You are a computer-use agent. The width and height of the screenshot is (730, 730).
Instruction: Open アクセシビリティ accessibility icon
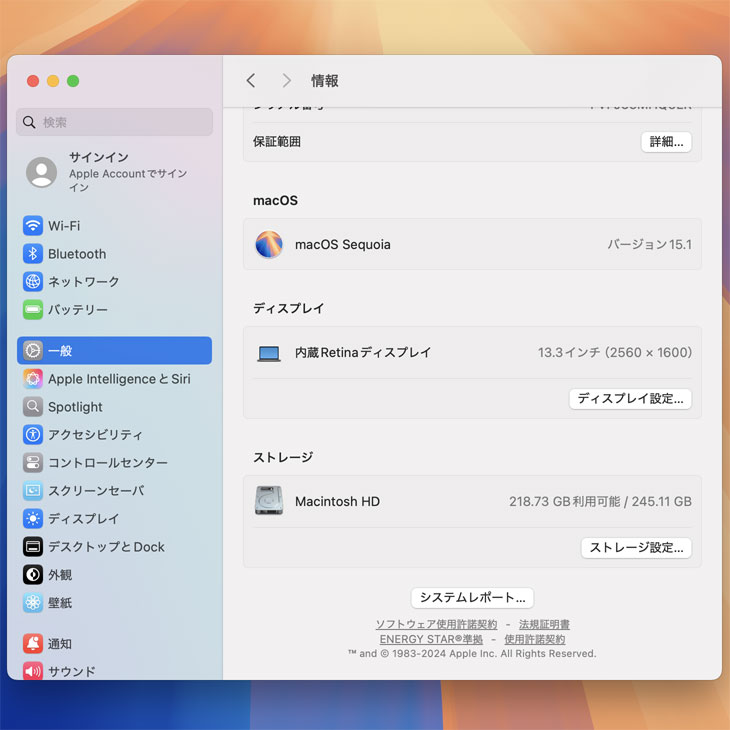(33, 435)
